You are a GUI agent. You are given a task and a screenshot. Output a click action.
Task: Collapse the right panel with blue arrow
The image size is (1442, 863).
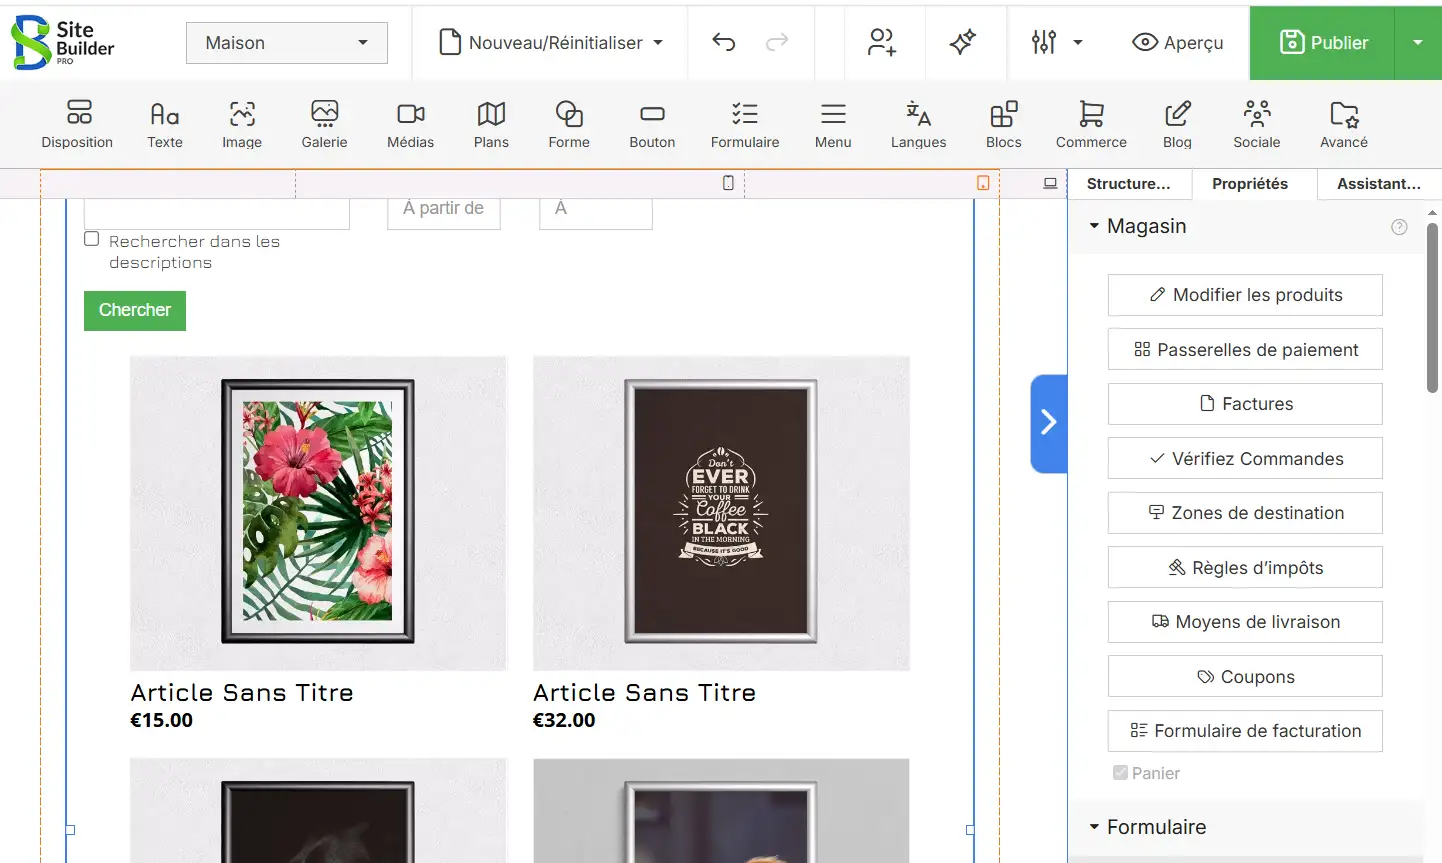tap(1049, 422)
